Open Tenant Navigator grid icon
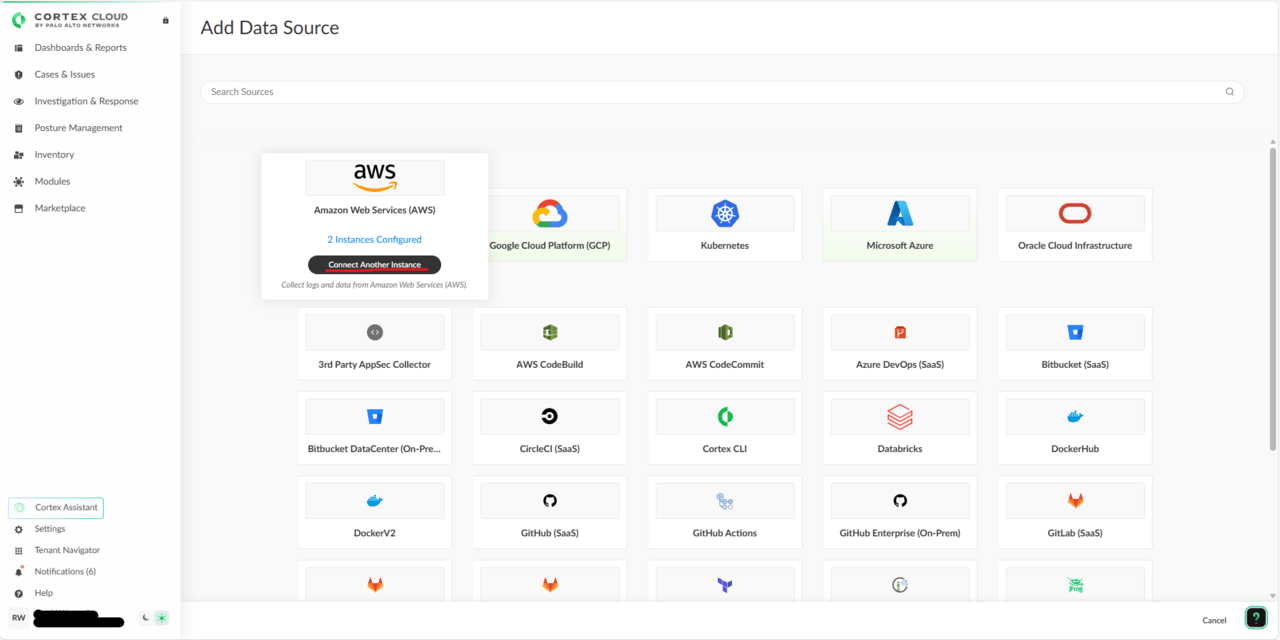The width and height of the screenshot is (1280, 640). tap(18, 551)
